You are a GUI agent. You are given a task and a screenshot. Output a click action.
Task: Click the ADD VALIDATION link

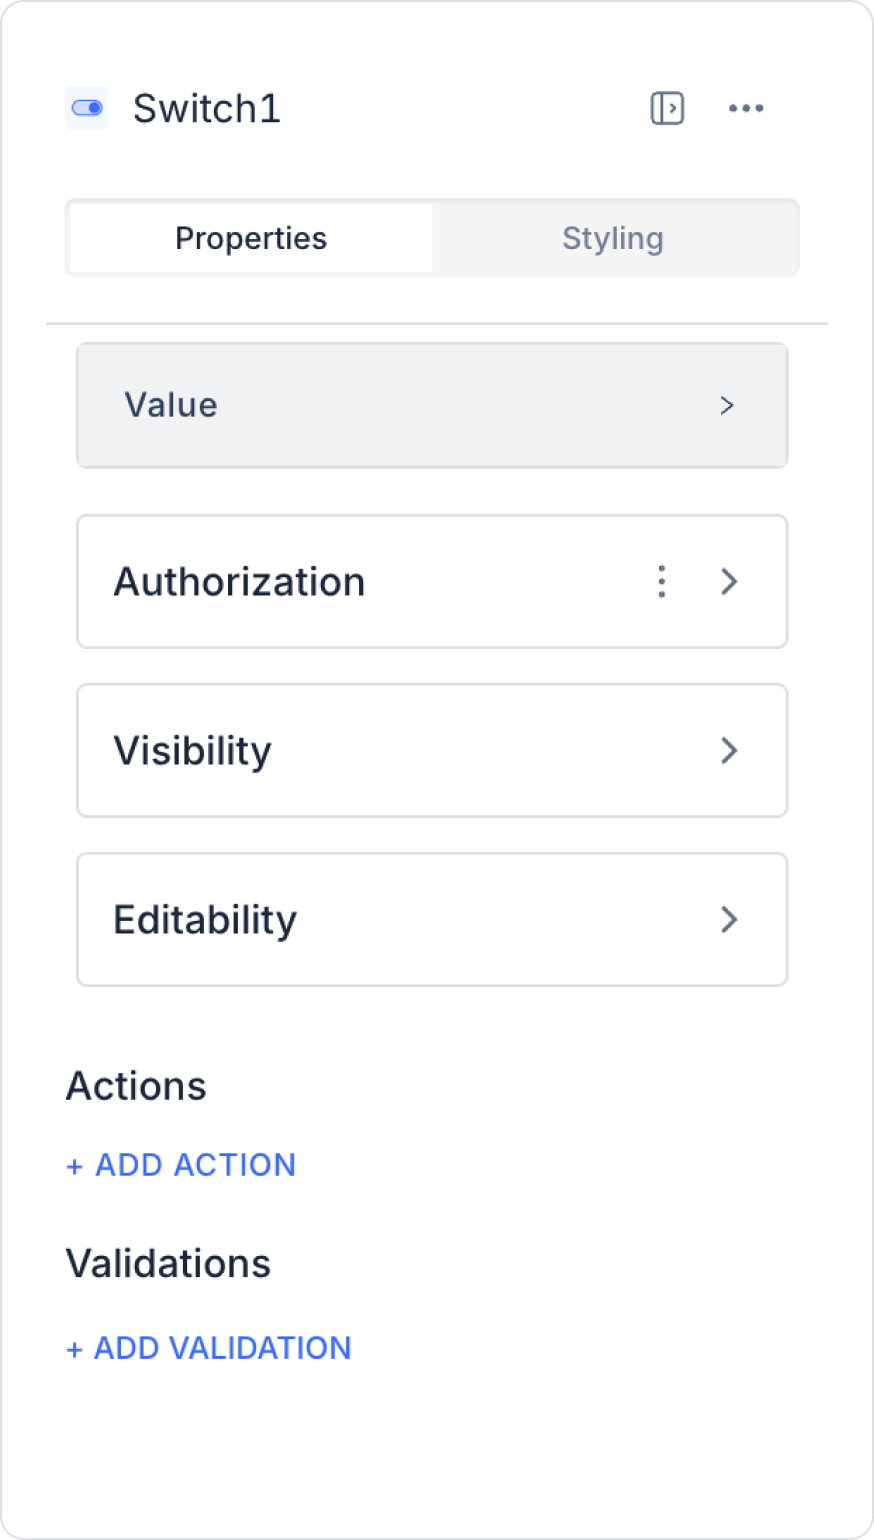[x=222, y=1348]
